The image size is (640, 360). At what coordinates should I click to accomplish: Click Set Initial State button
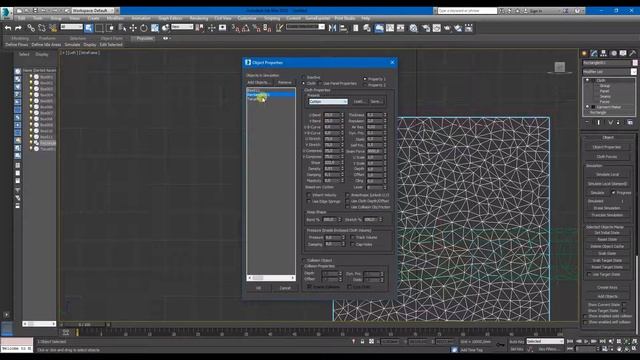[x=607, y=233]
